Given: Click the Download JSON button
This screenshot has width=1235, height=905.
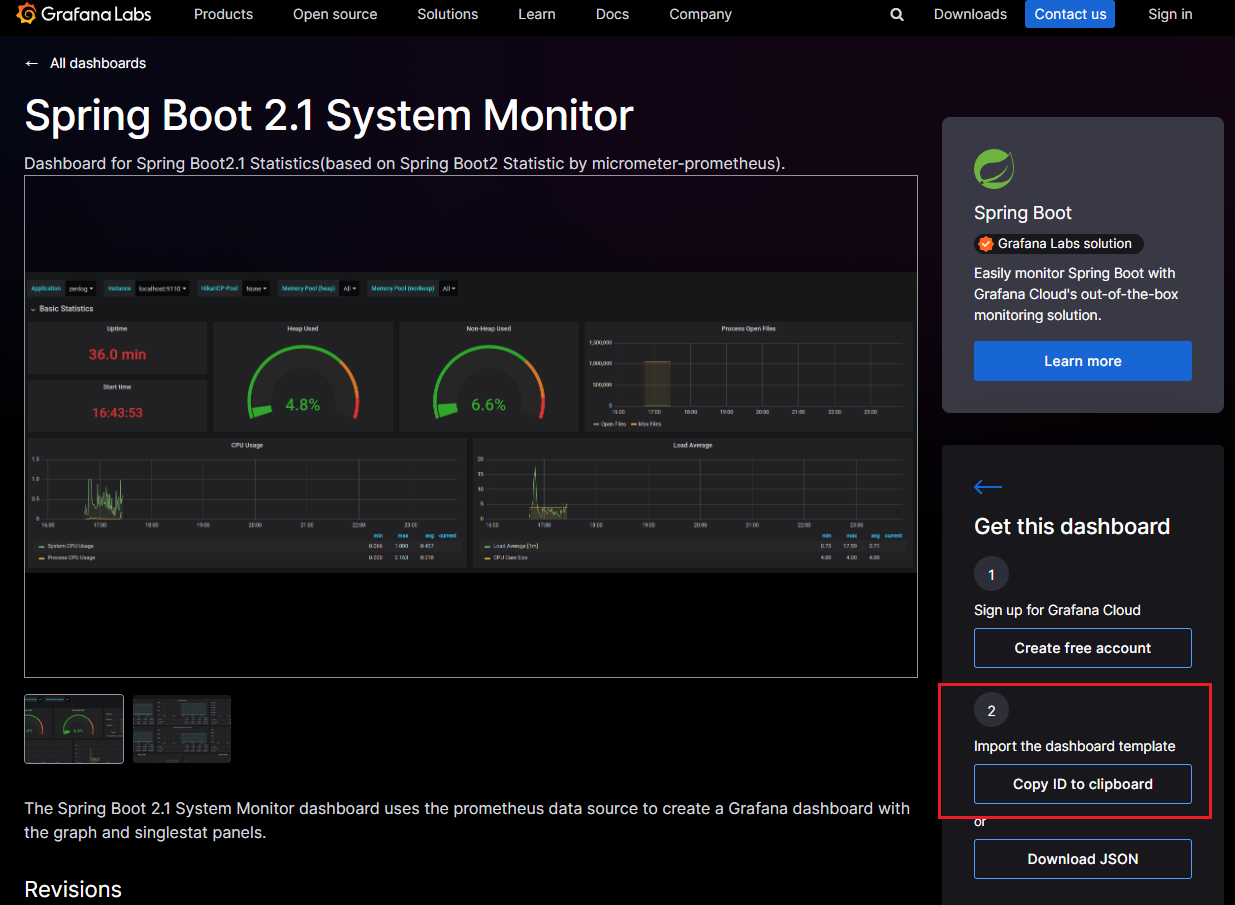Looking at the screenshot, I should click(x=1083, y=859).
